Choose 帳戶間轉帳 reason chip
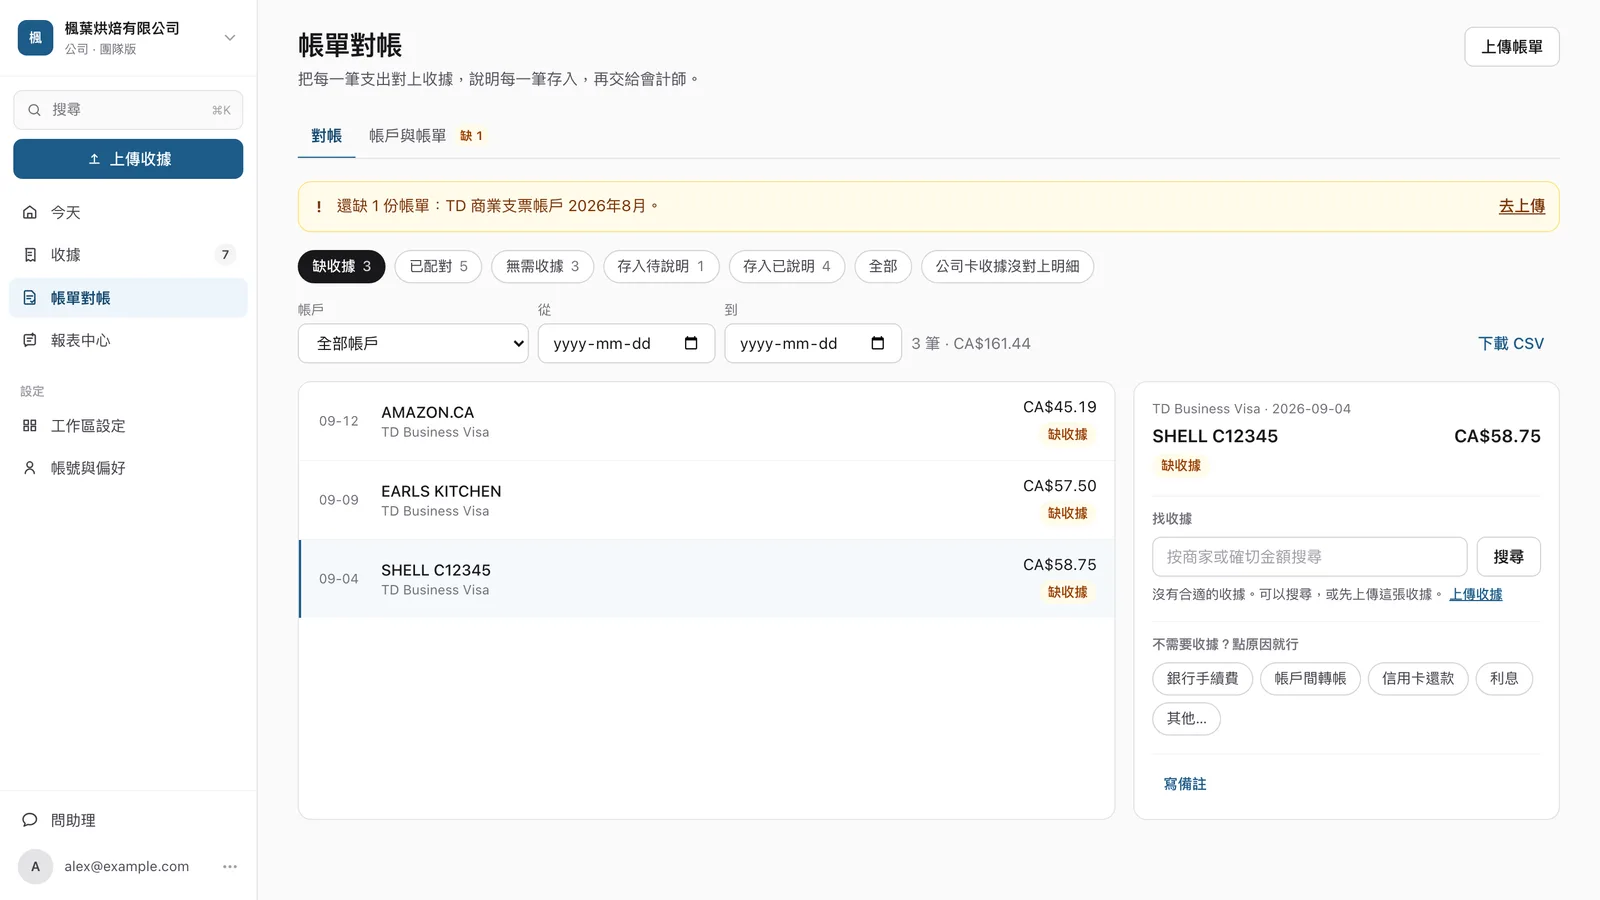Screen dimensions: 1600x900 pyautogui.click(x=1310, y=679)
